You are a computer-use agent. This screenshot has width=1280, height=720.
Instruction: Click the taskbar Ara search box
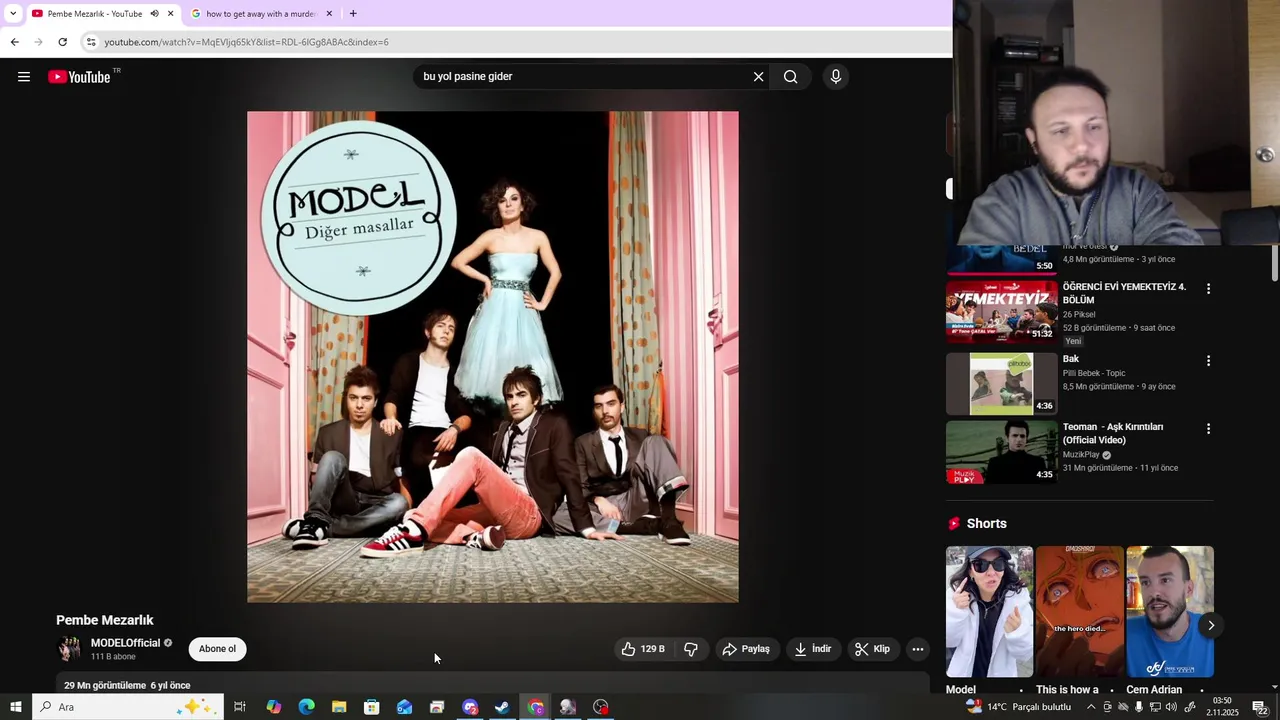127,707
